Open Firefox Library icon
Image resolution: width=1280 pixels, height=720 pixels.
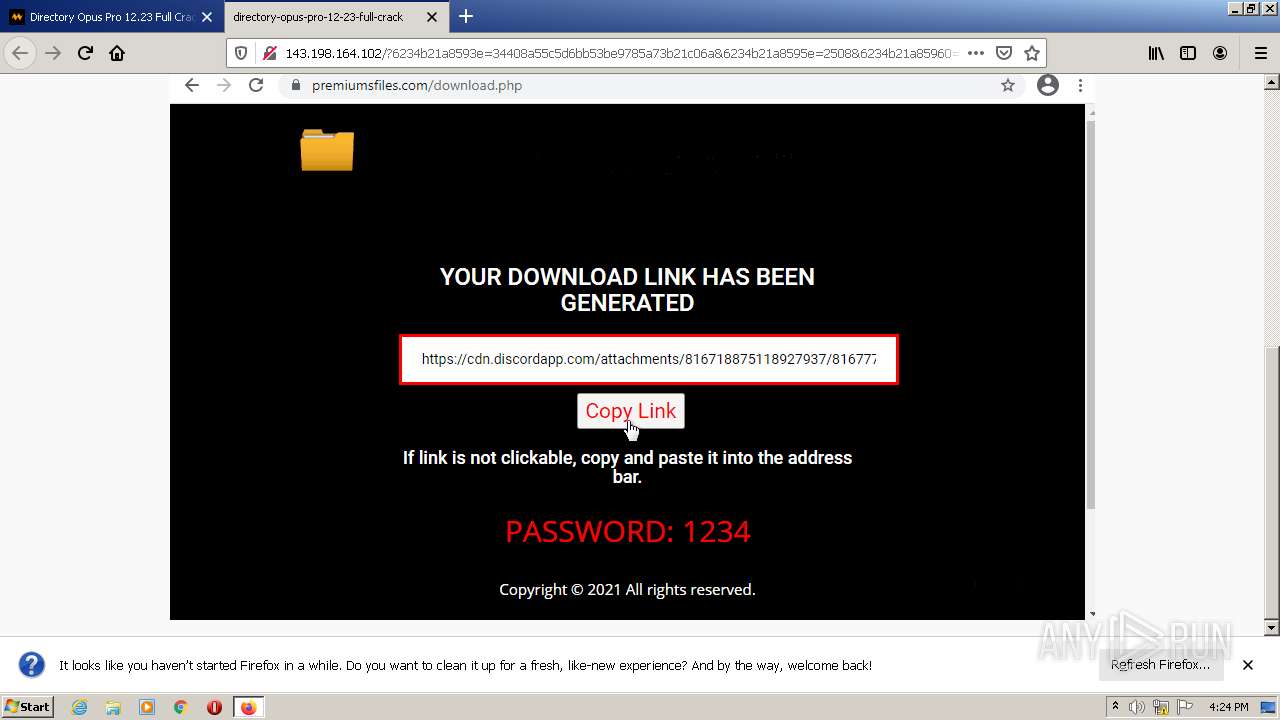pos(1156,53)
